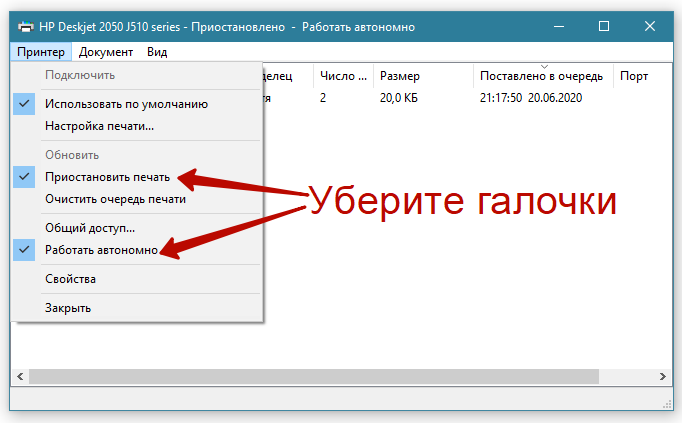
Task: Sort by Число column header
Action: point(343,76)
